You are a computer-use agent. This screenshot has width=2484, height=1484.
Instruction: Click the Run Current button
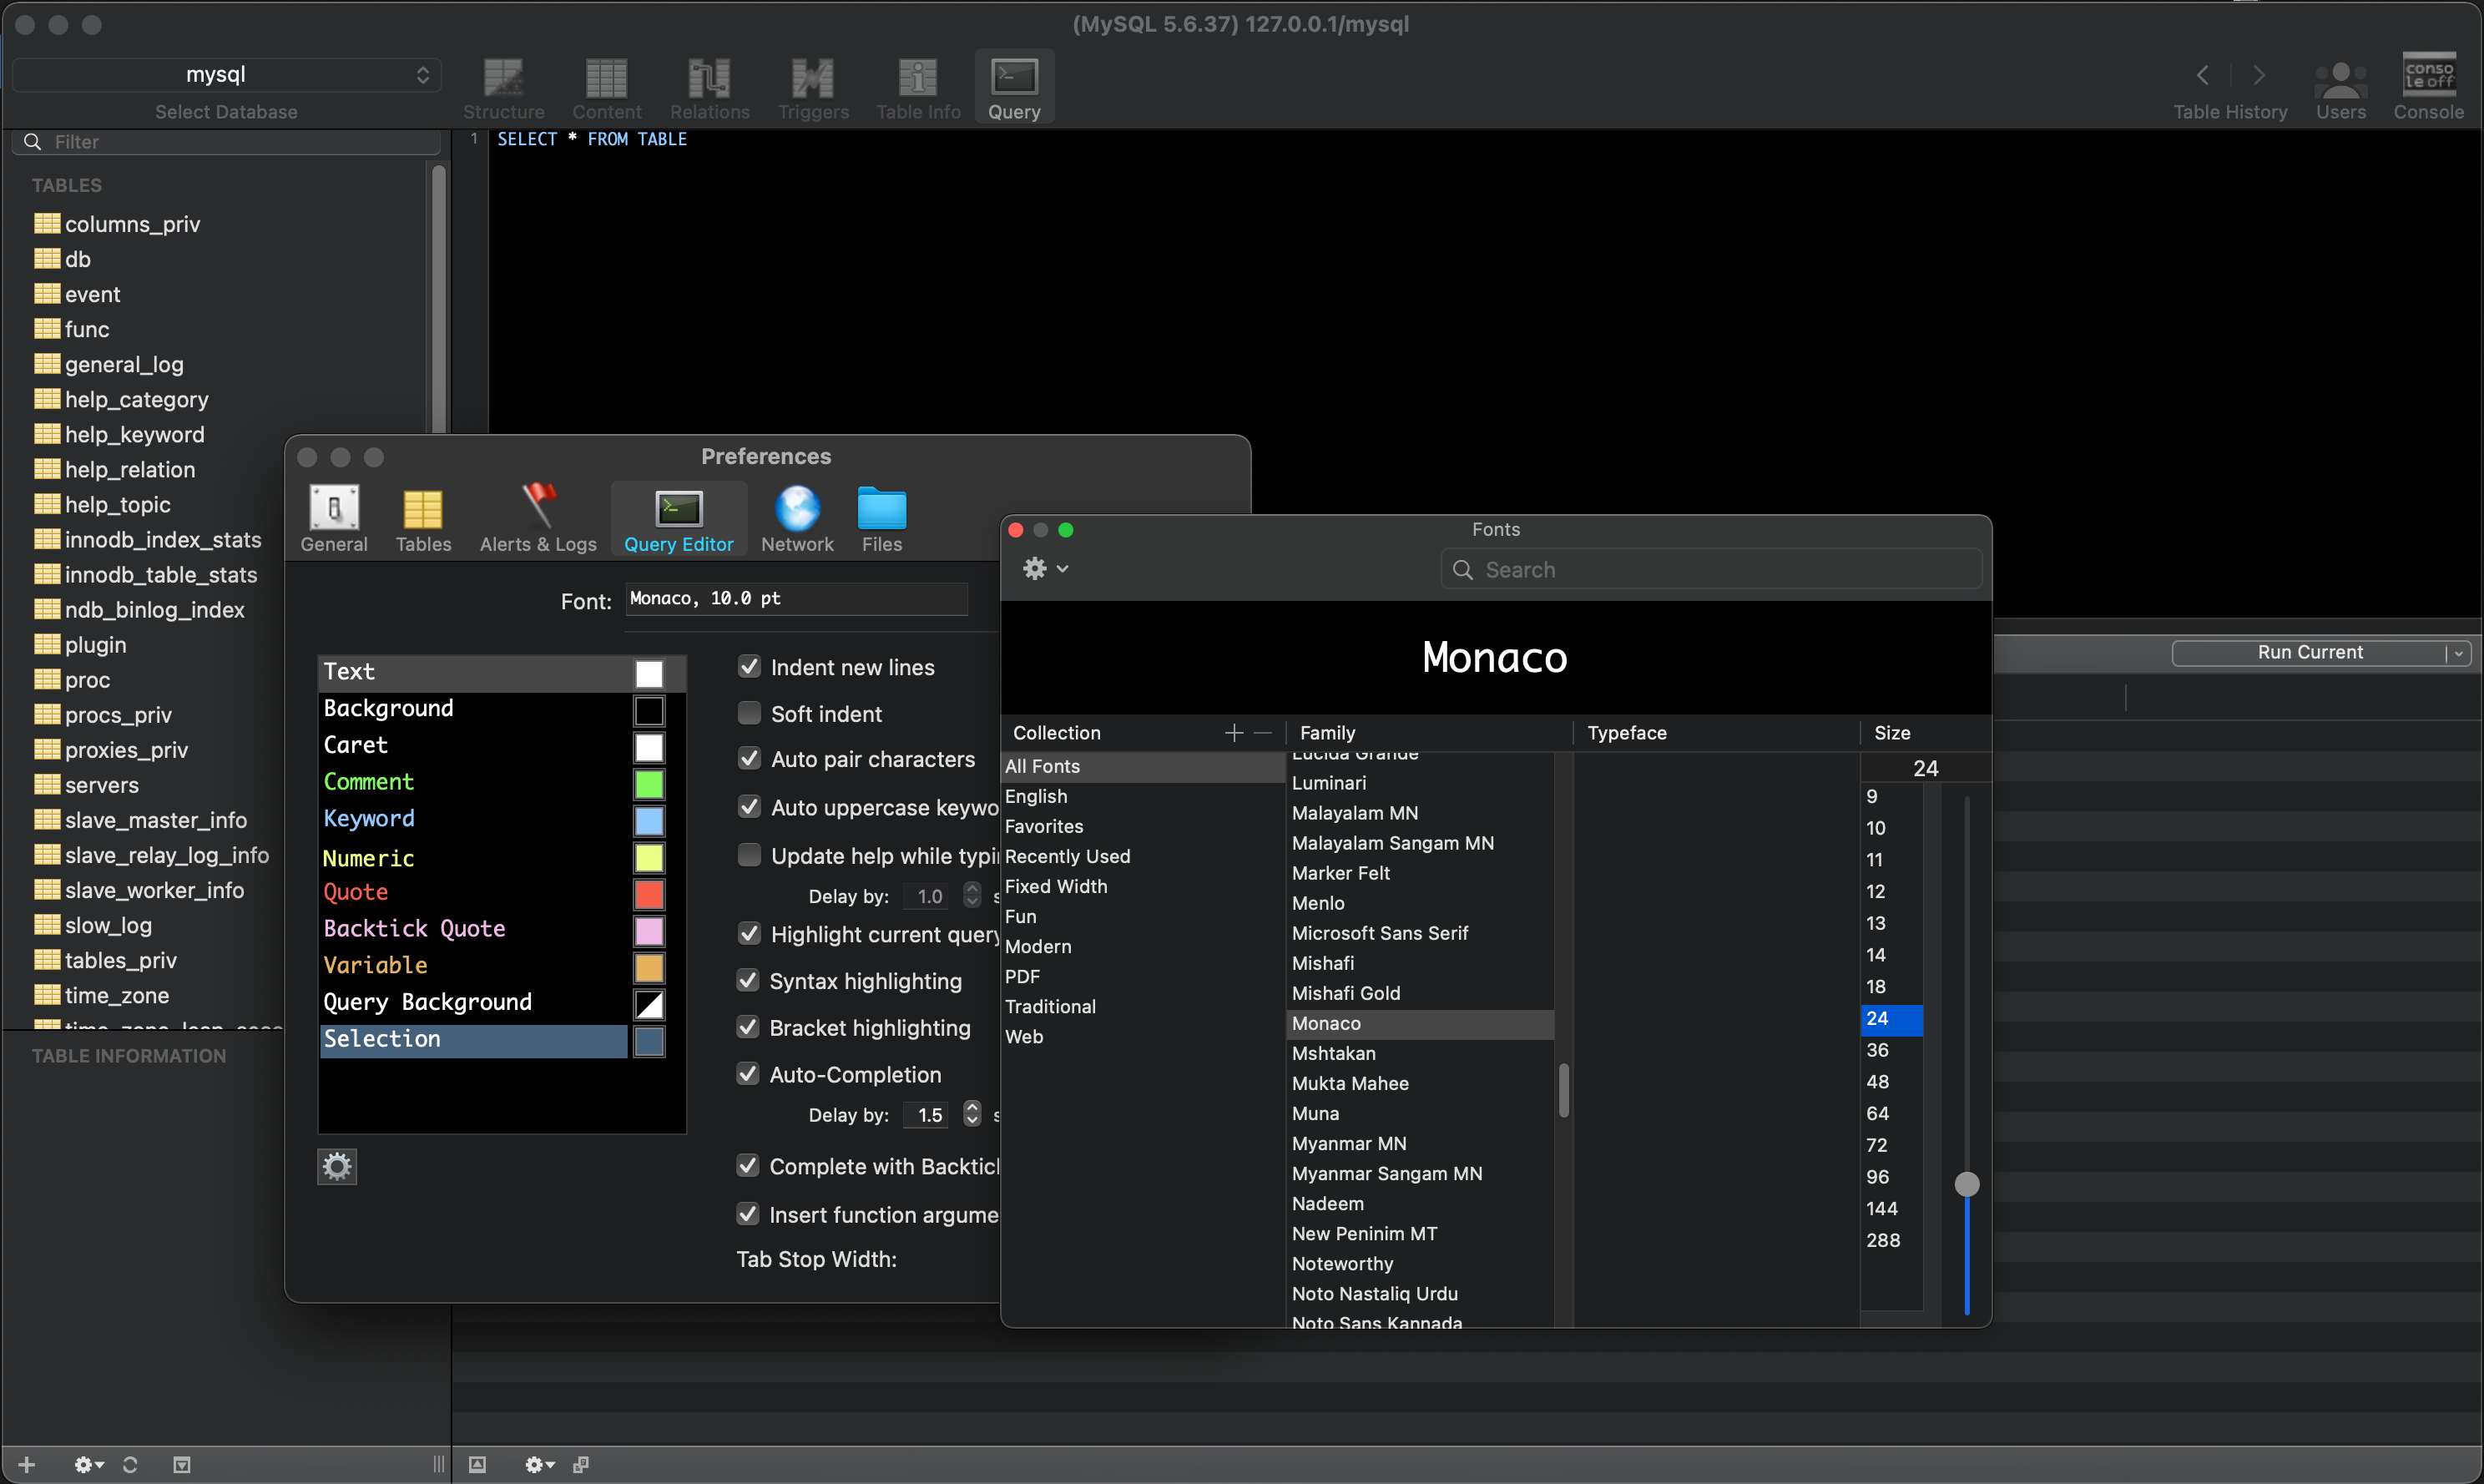pos(2309,653)
